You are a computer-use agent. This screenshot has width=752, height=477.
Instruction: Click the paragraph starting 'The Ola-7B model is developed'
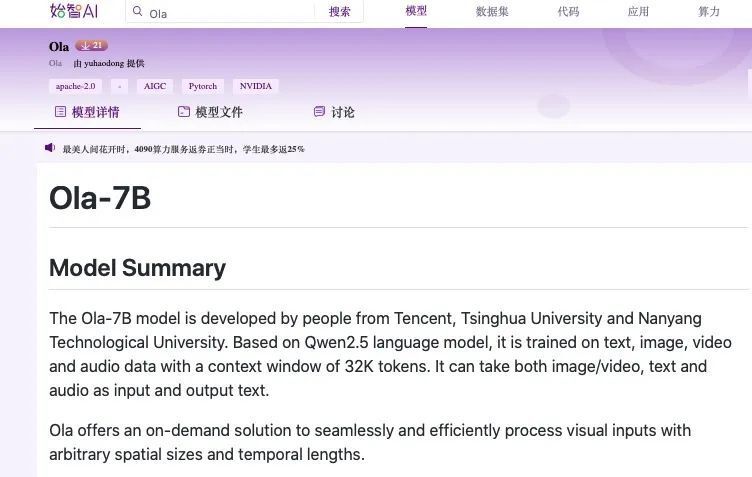[390, 354]
